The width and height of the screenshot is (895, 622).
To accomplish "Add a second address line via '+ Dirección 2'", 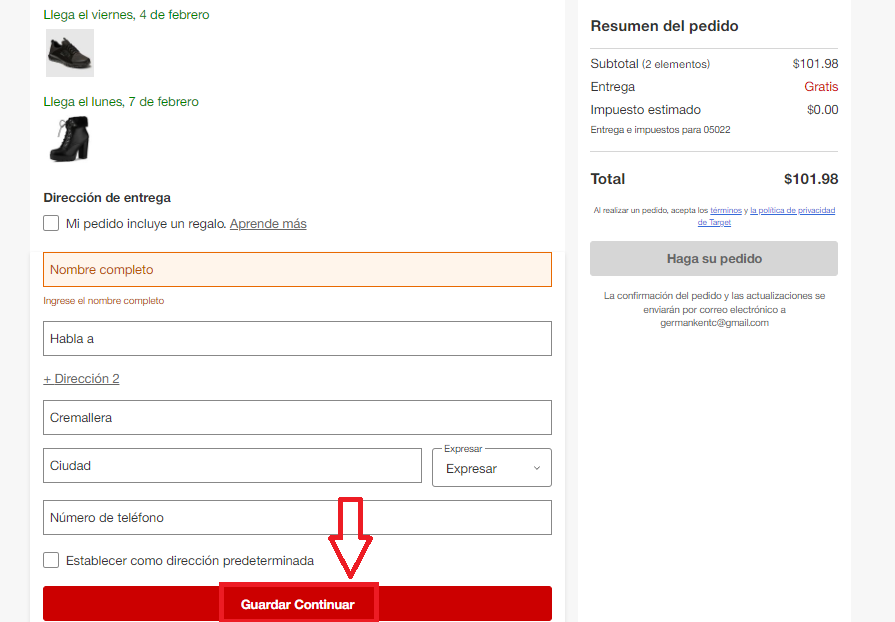I will pos(81,378).
